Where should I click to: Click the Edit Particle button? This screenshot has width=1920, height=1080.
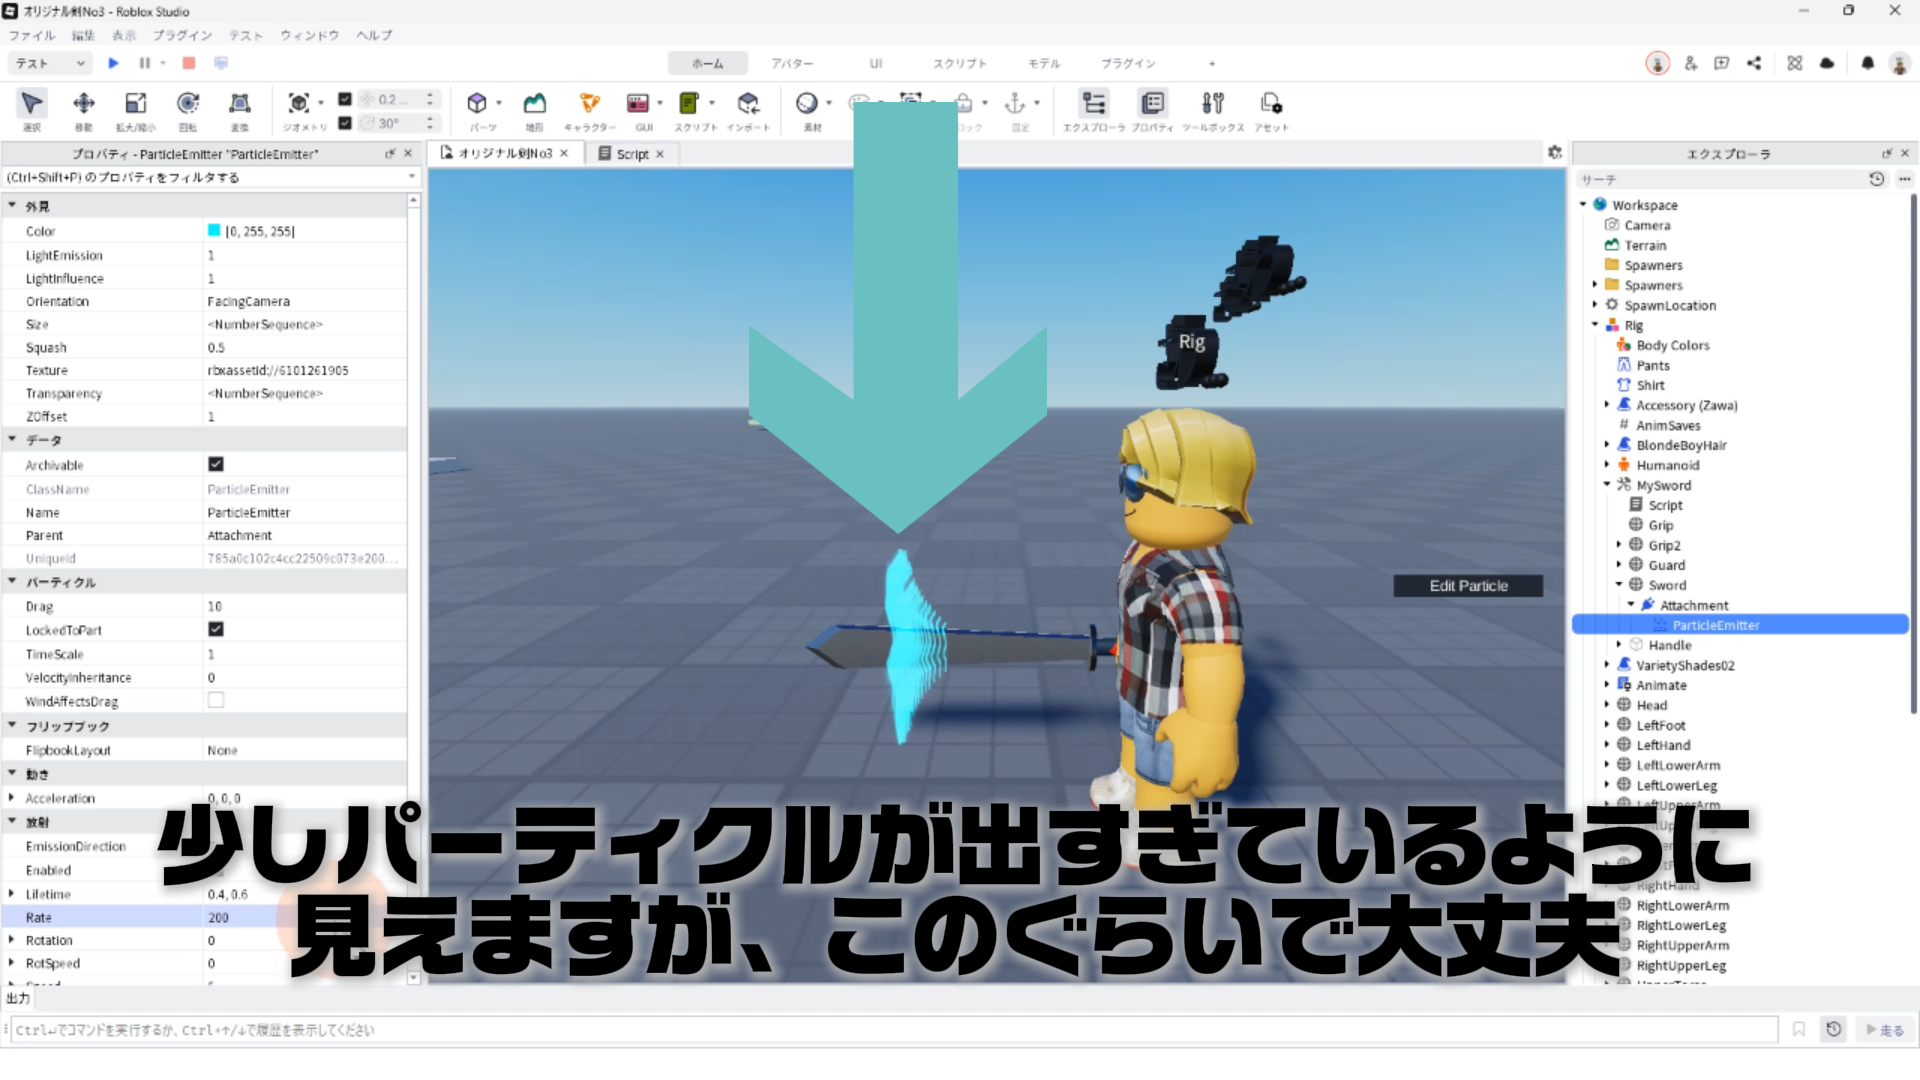click(x=1467, y=586)
